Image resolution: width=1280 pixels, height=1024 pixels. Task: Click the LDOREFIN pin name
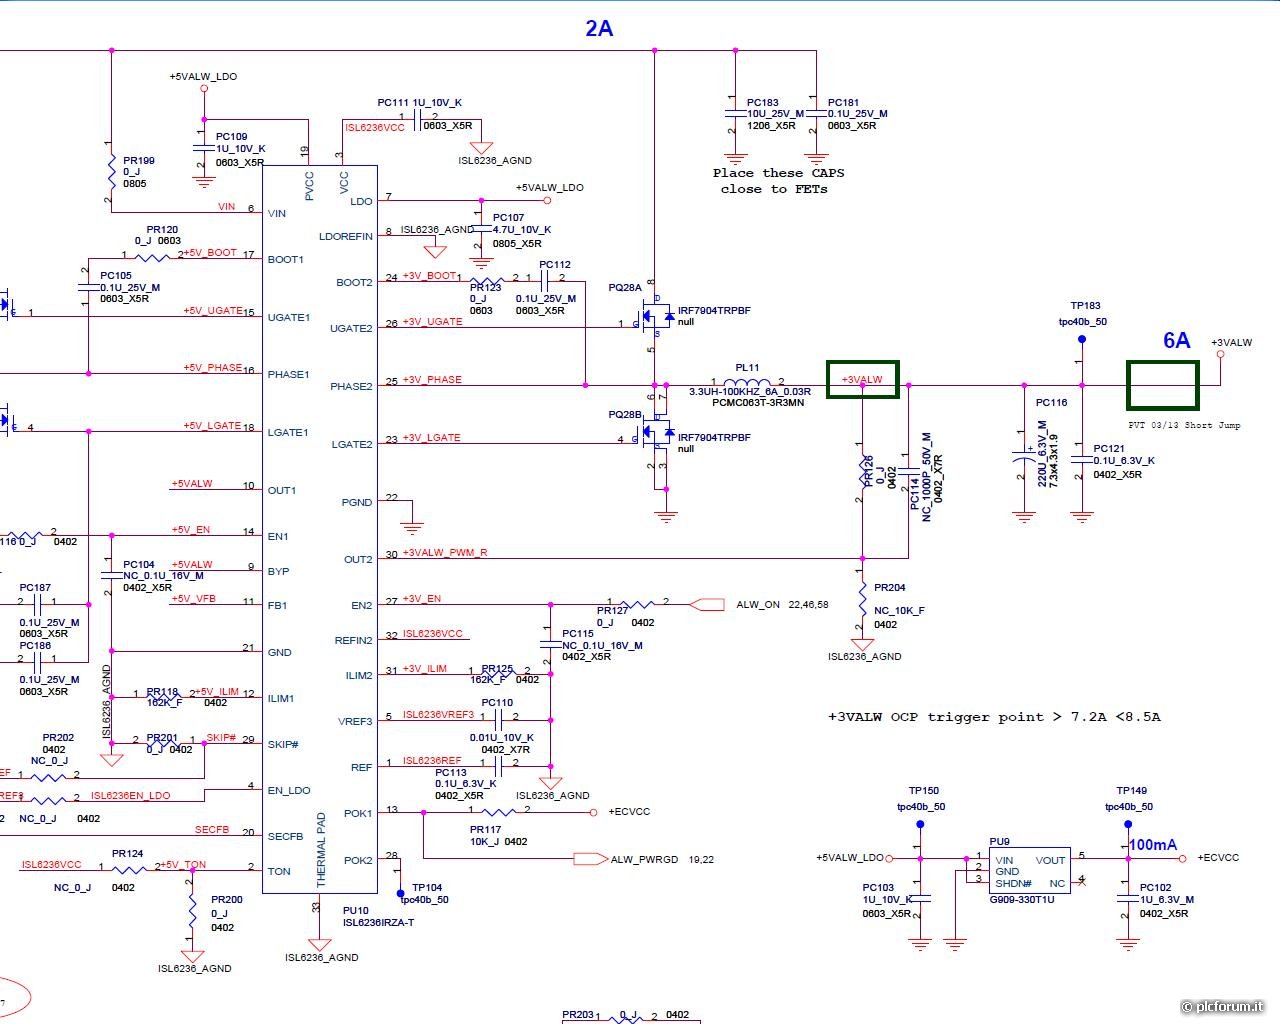point(345,237)
